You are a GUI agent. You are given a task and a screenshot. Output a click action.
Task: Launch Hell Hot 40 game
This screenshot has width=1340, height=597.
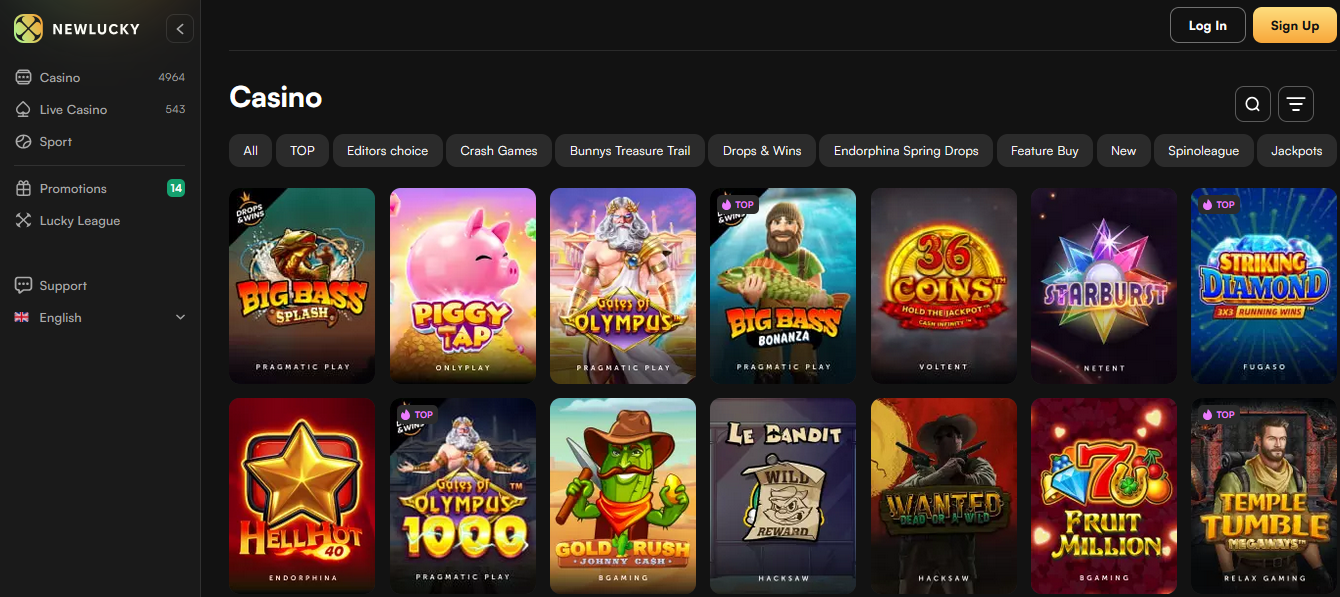coord(302,496)
